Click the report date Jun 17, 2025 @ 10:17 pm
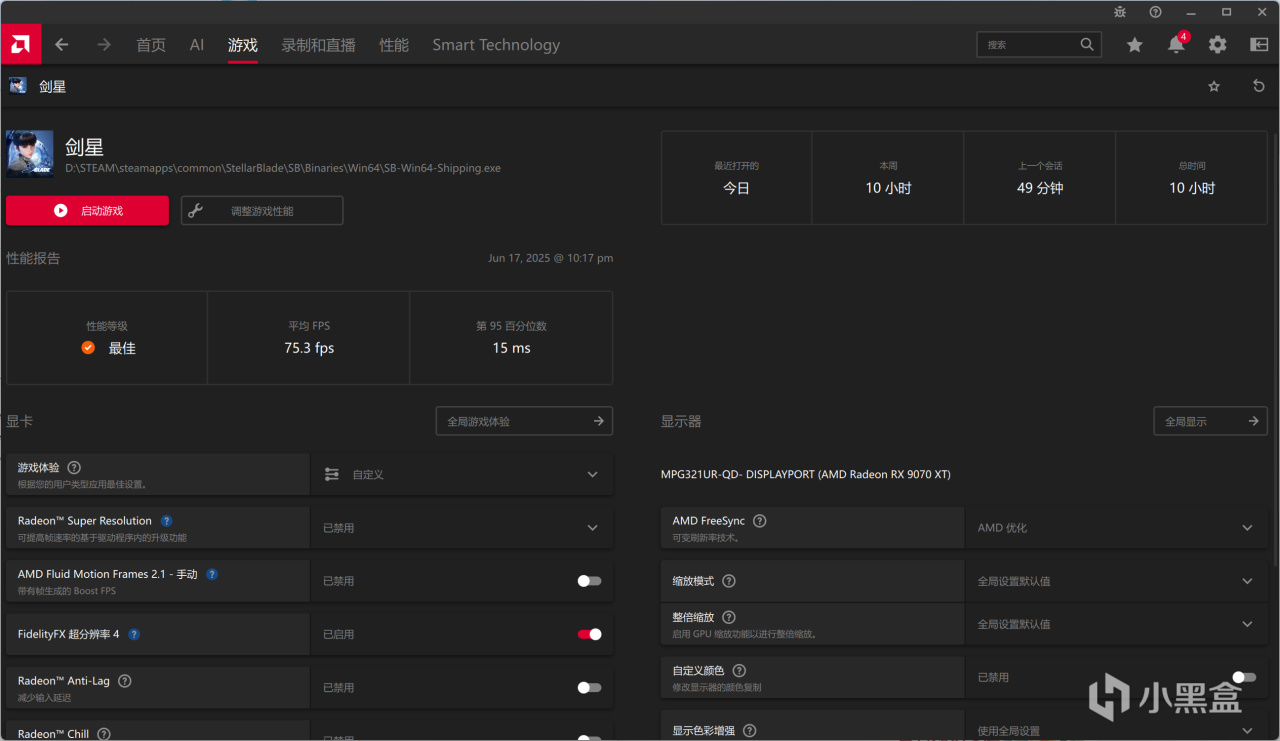This screenshot has width=1280, height=741. [551, 258]
